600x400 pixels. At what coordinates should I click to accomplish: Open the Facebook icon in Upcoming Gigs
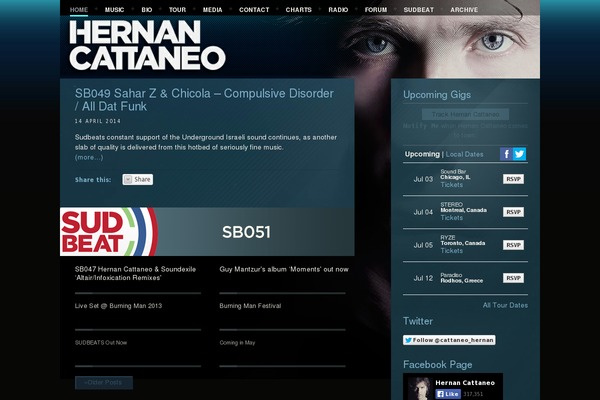click(x=506, y=154)
